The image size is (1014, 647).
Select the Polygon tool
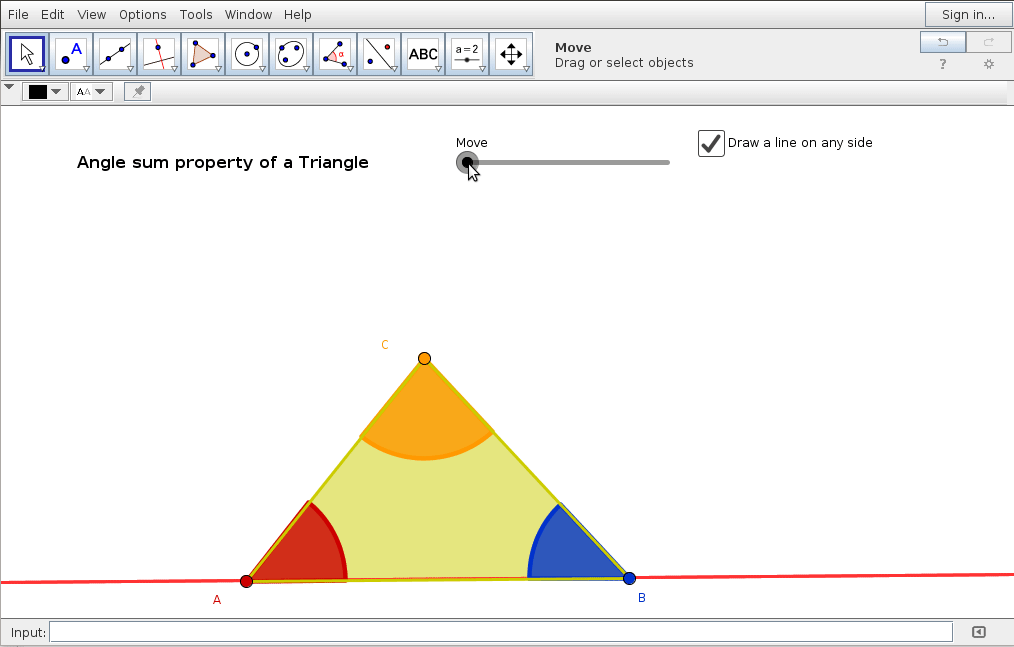(203, 54)
